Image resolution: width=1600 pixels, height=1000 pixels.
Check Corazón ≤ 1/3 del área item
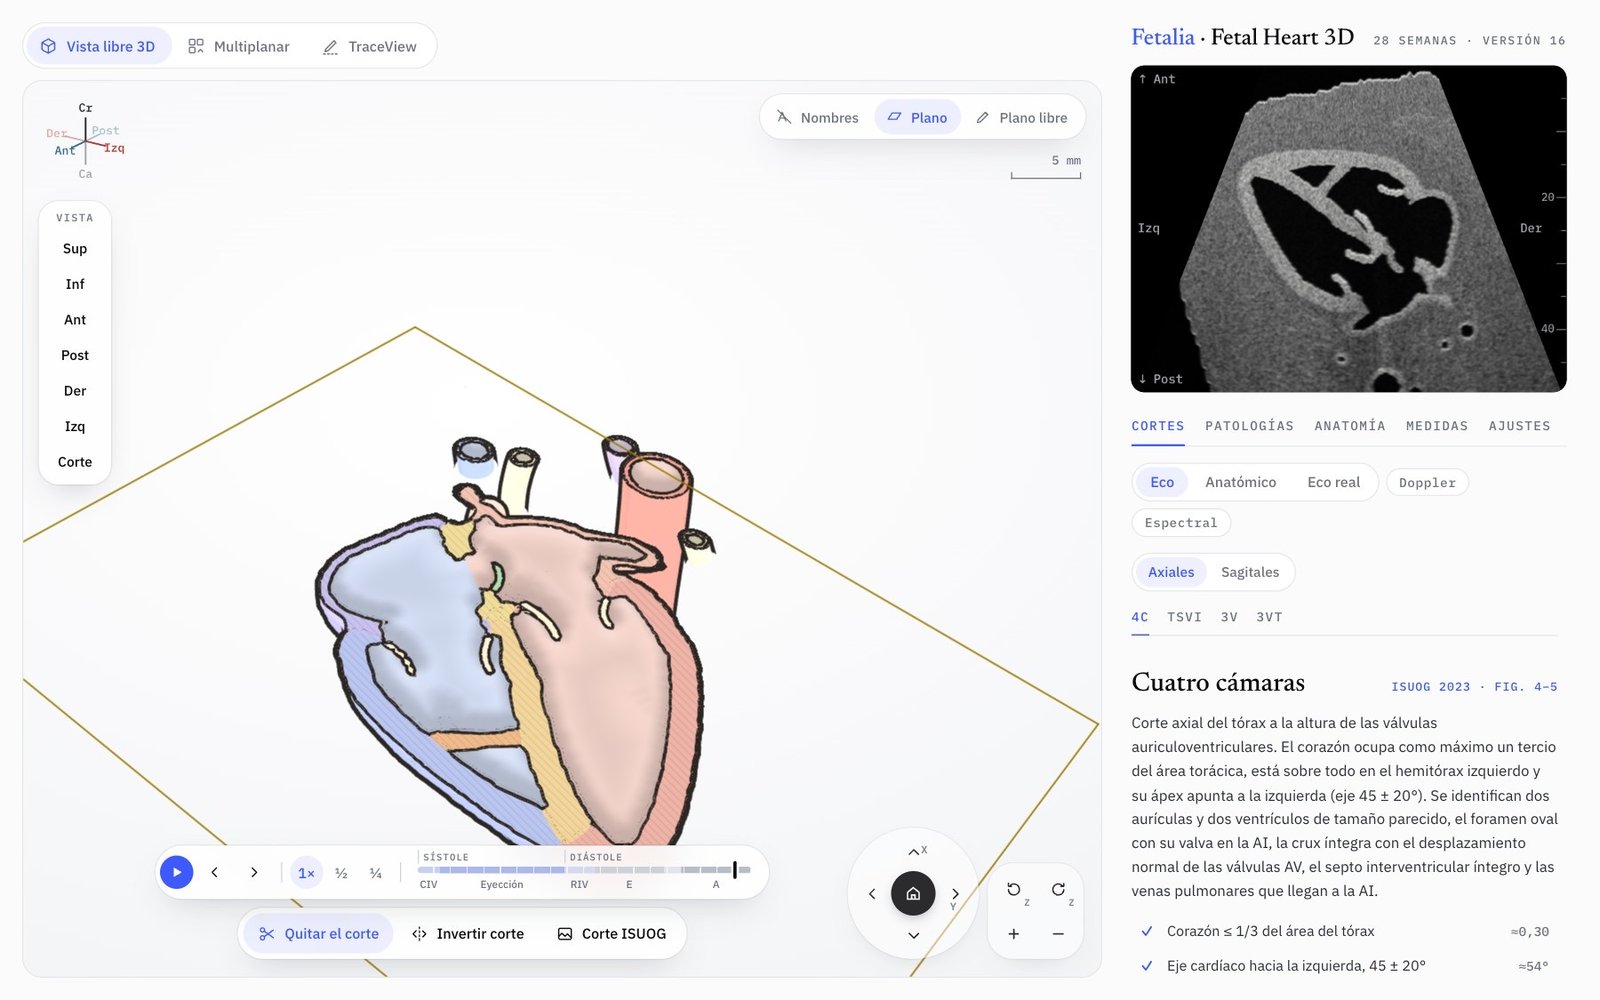point(1344,931)
